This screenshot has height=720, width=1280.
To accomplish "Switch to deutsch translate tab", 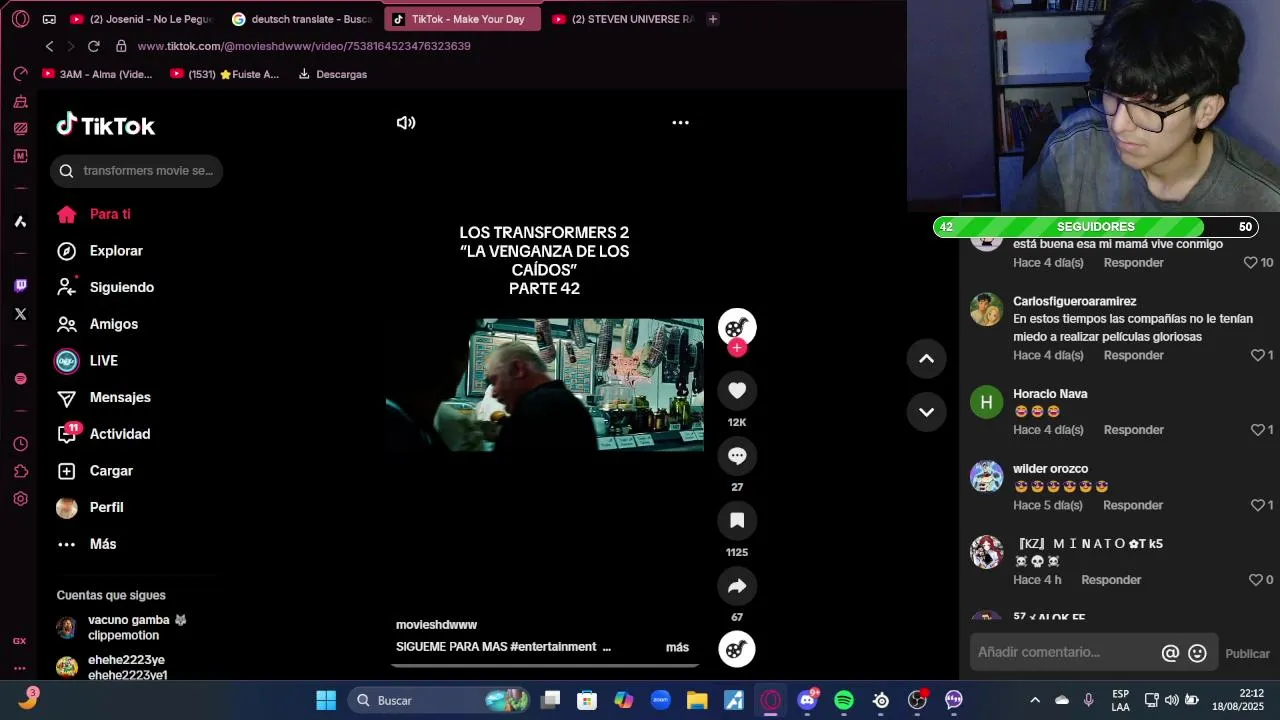I will pos(302,19).
